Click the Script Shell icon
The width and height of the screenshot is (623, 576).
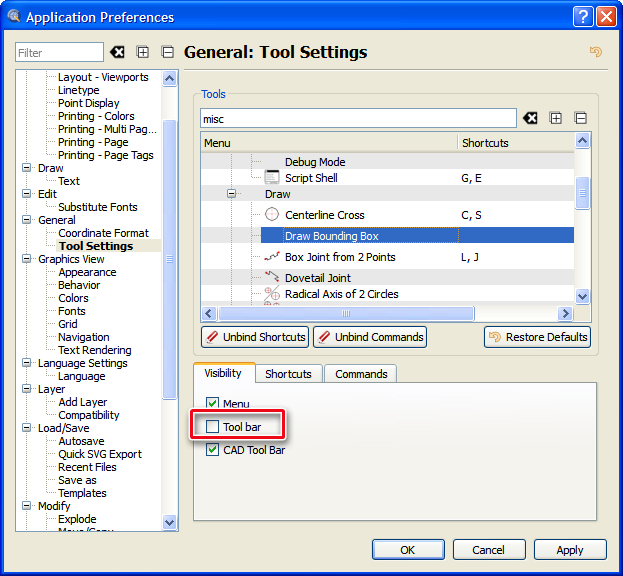click(272, 178)
